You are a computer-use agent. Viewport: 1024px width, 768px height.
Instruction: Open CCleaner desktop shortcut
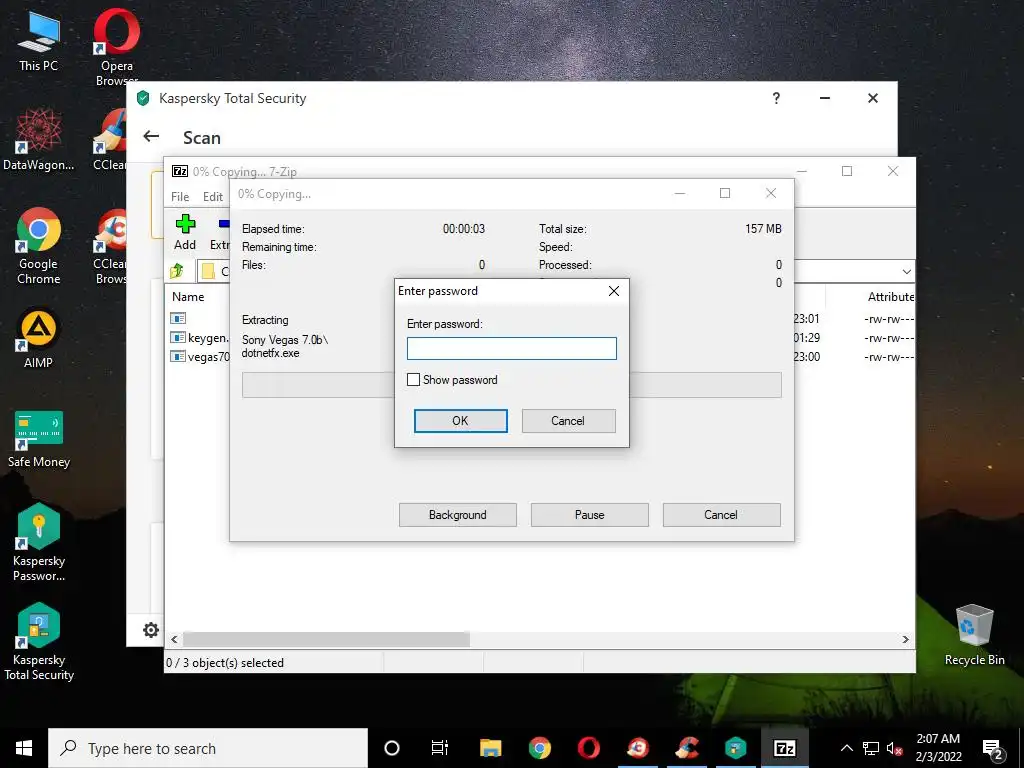coord(112,140)
